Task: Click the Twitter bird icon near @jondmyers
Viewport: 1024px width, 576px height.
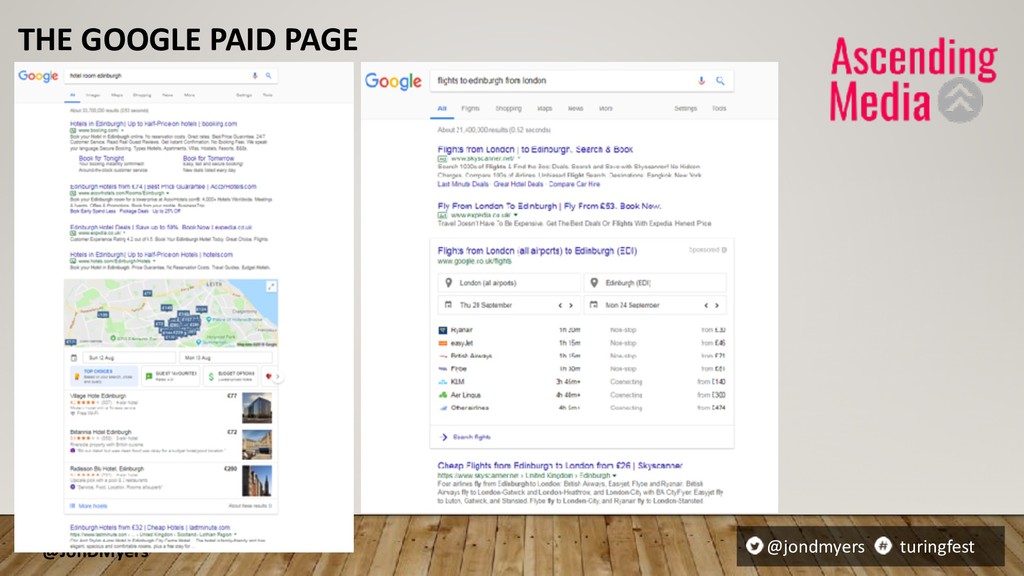Action: point(754,546)
